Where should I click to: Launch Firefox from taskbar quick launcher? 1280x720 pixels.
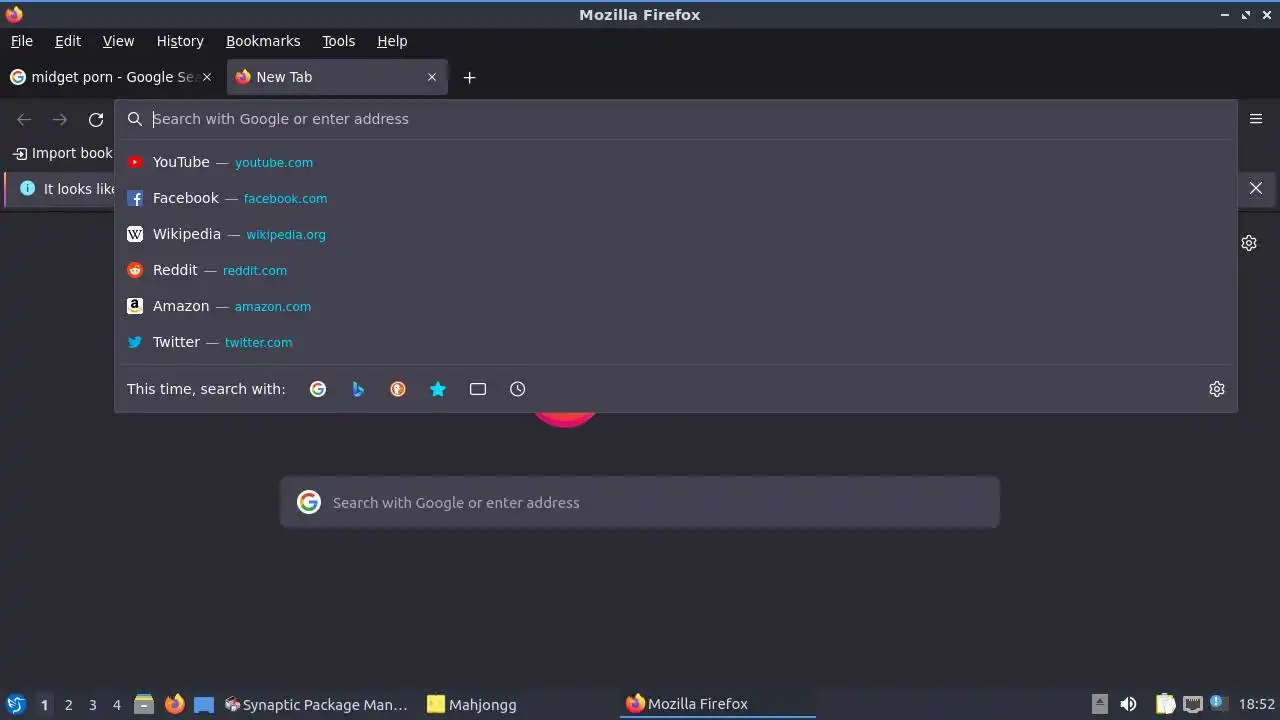[x=174, y=704]
